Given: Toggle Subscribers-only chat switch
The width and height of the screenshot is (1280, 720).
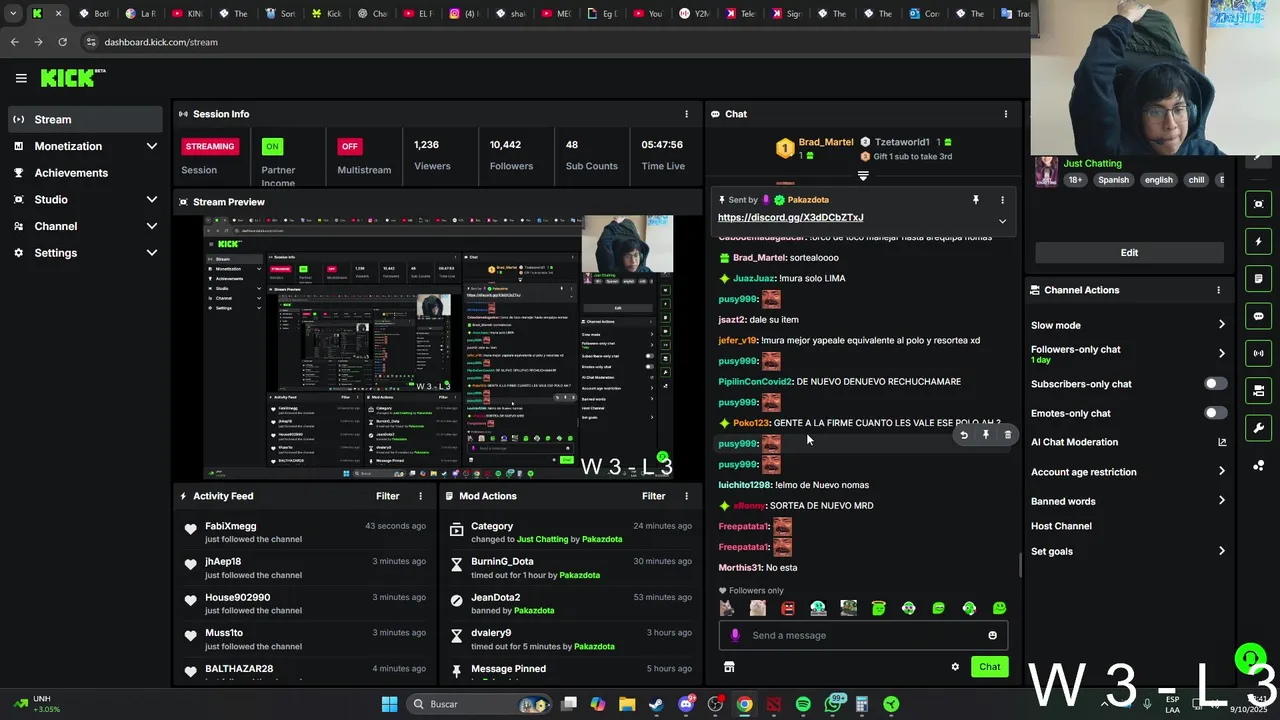Looking at the screenshot, I should click(x=1215, y=384).
